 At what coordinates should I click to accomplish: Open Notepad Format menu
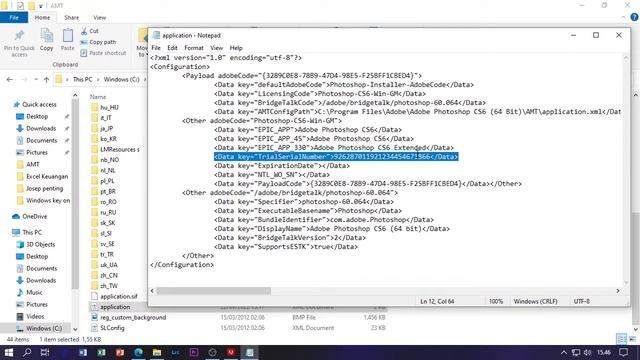[194, 48]
